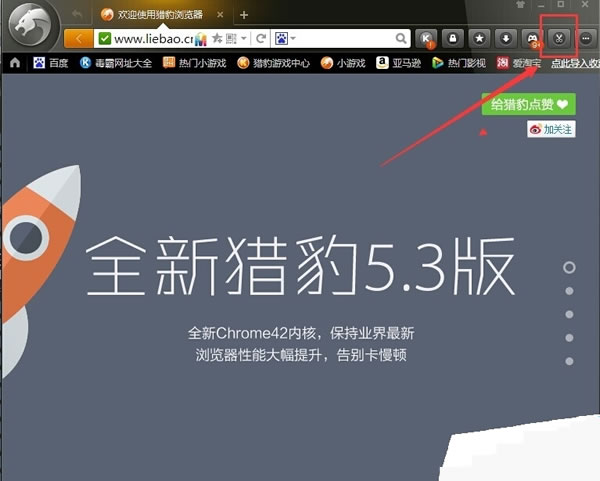Click the lock privacy toolbar icon

[453, 38]
